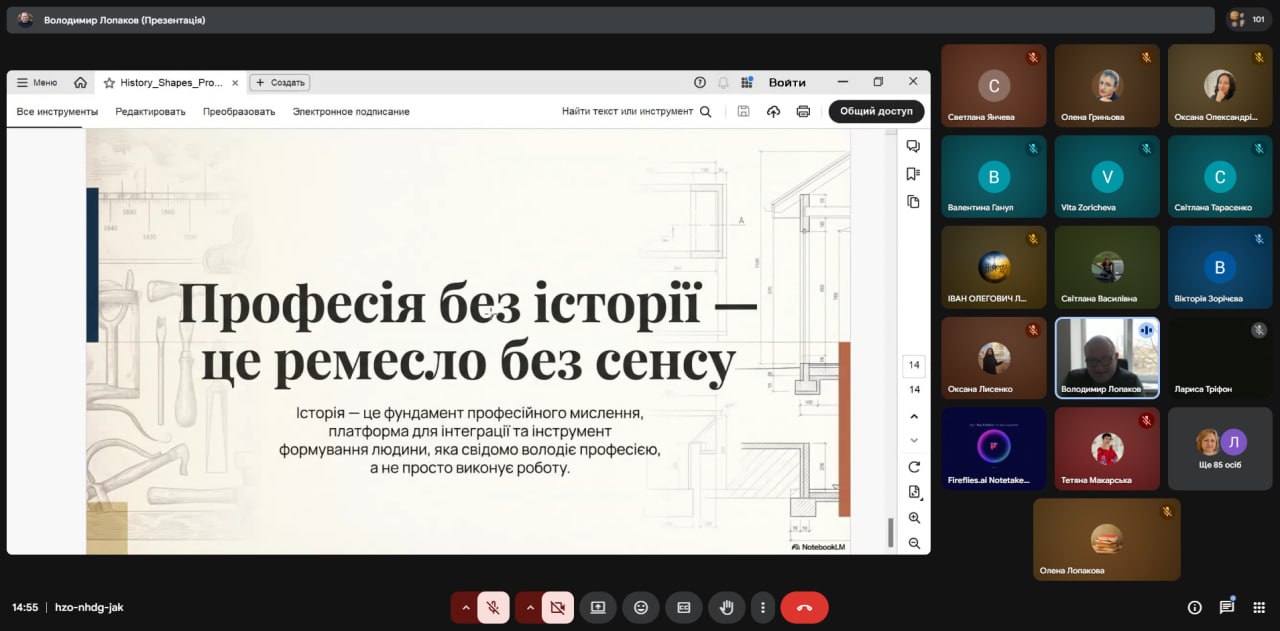
Task: Open the chat panel icon
Action: [x=1227, y=607]
